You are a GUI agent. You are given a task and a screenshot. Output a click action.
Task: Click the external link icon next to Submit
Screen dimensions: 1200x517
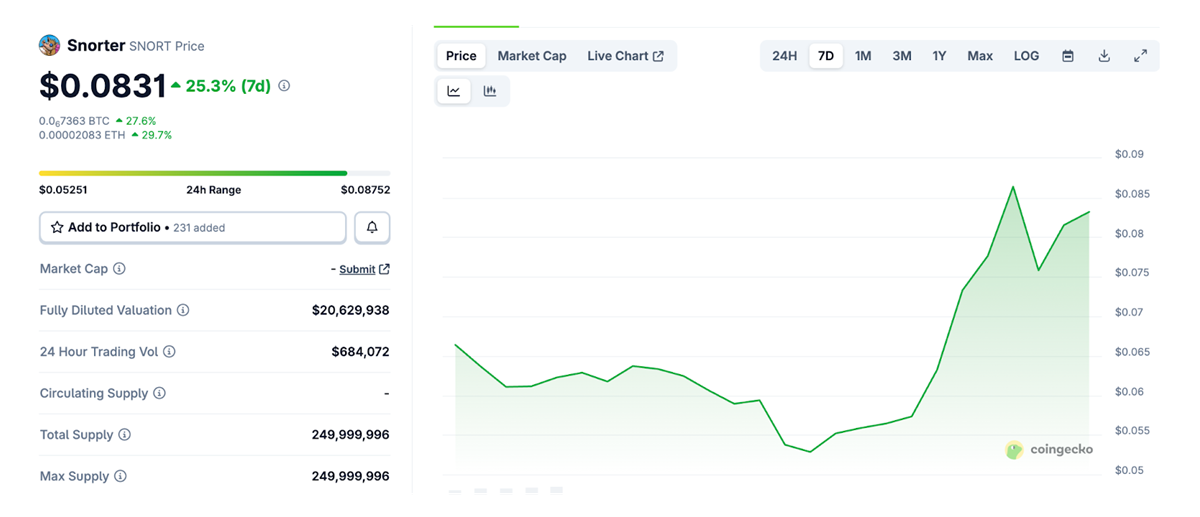pyautogui.click(x=385, y=269)
